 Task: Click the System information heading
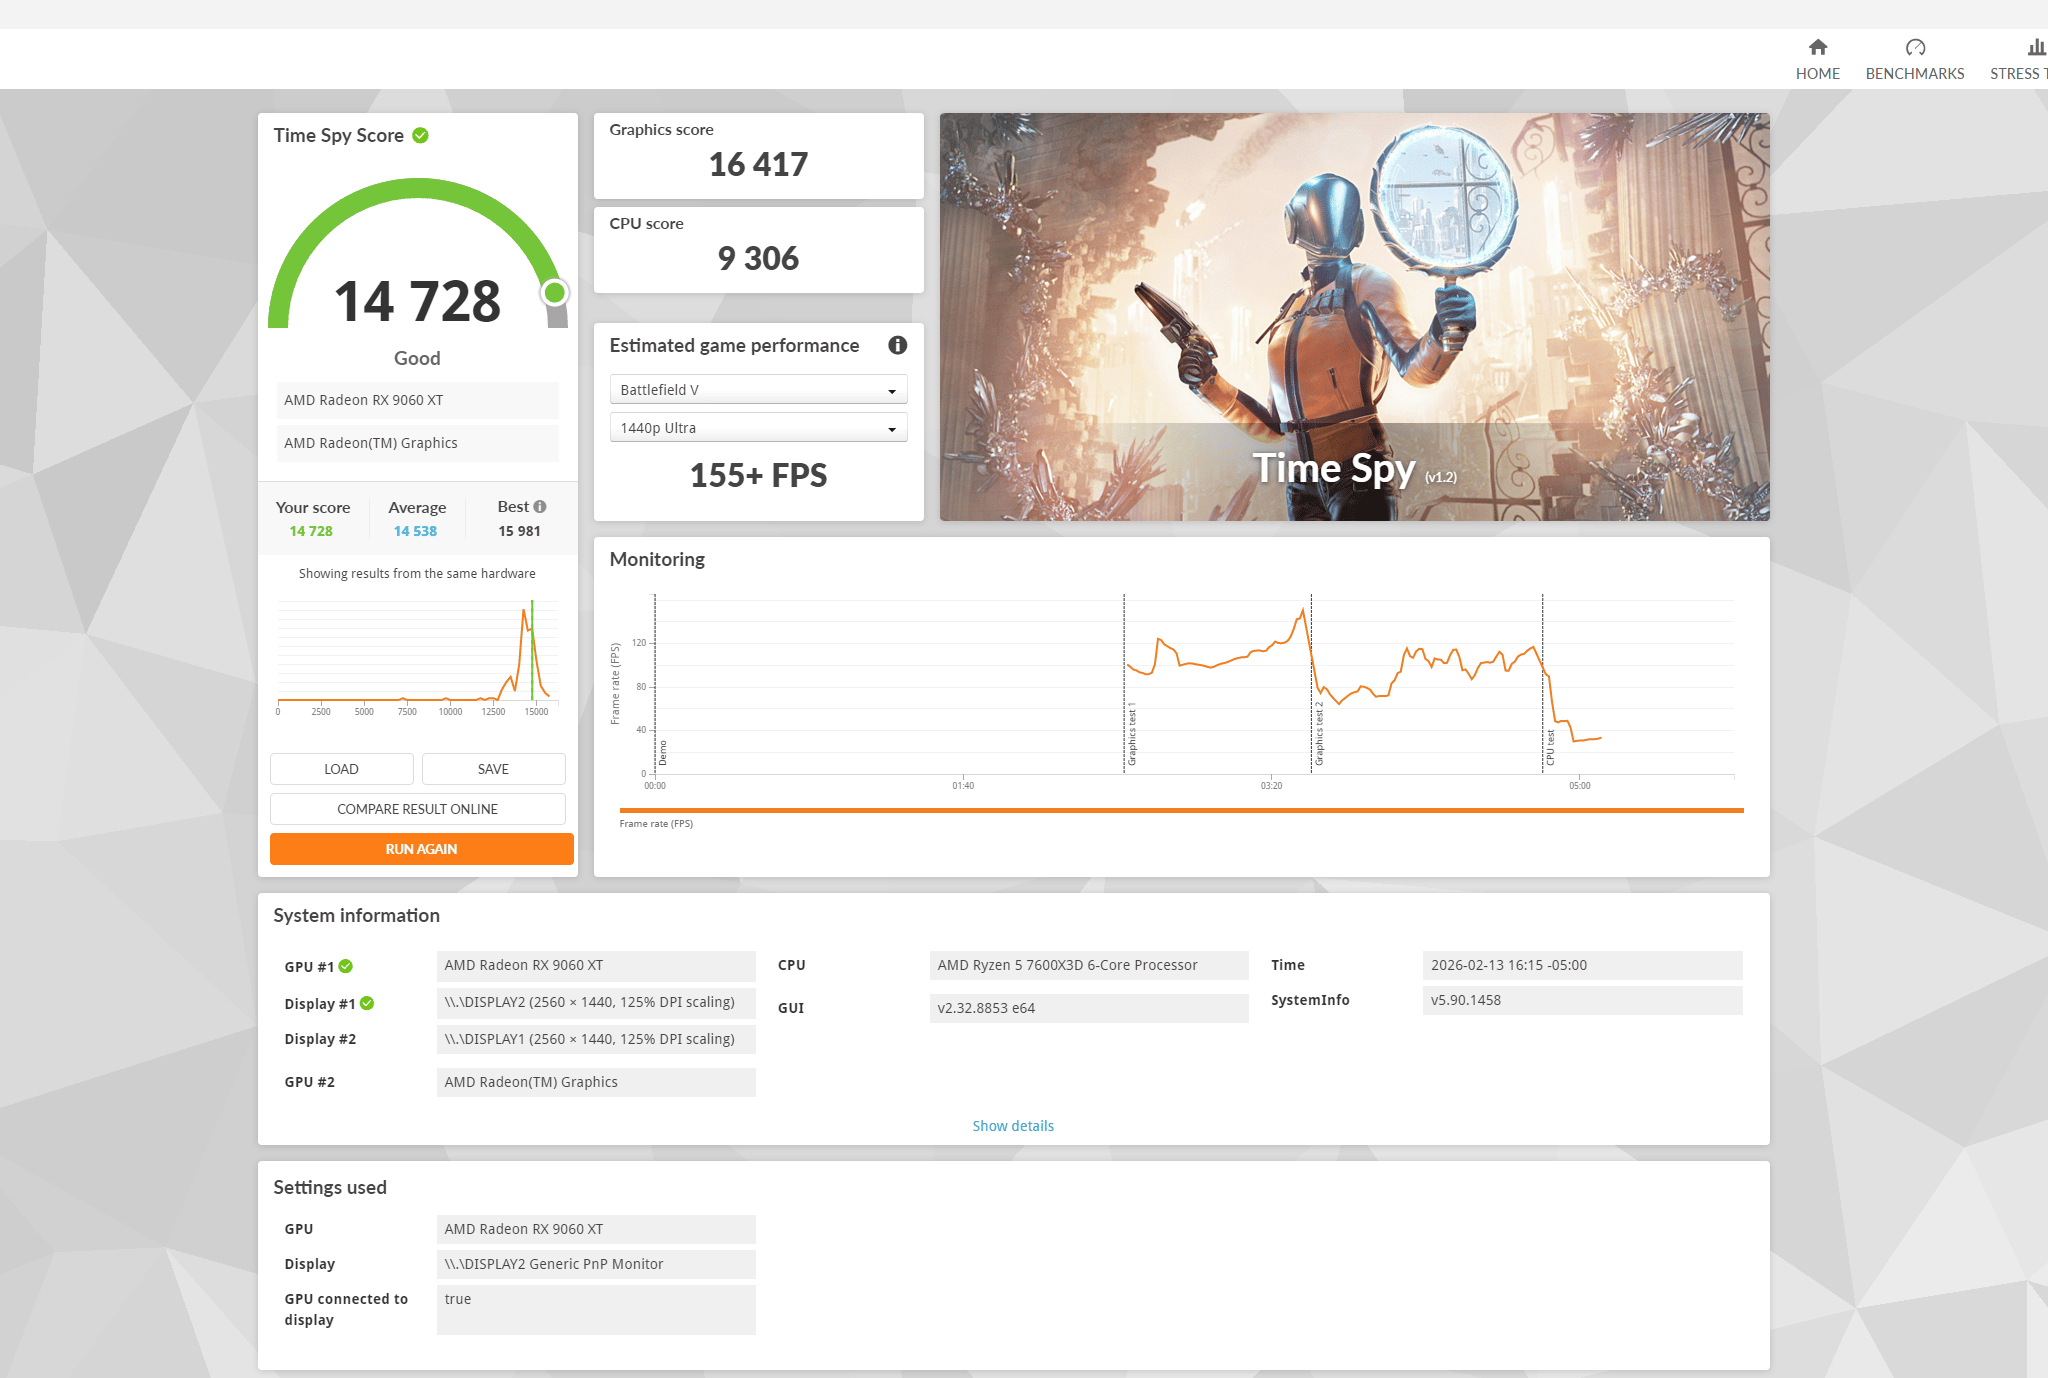pos(356,915)
